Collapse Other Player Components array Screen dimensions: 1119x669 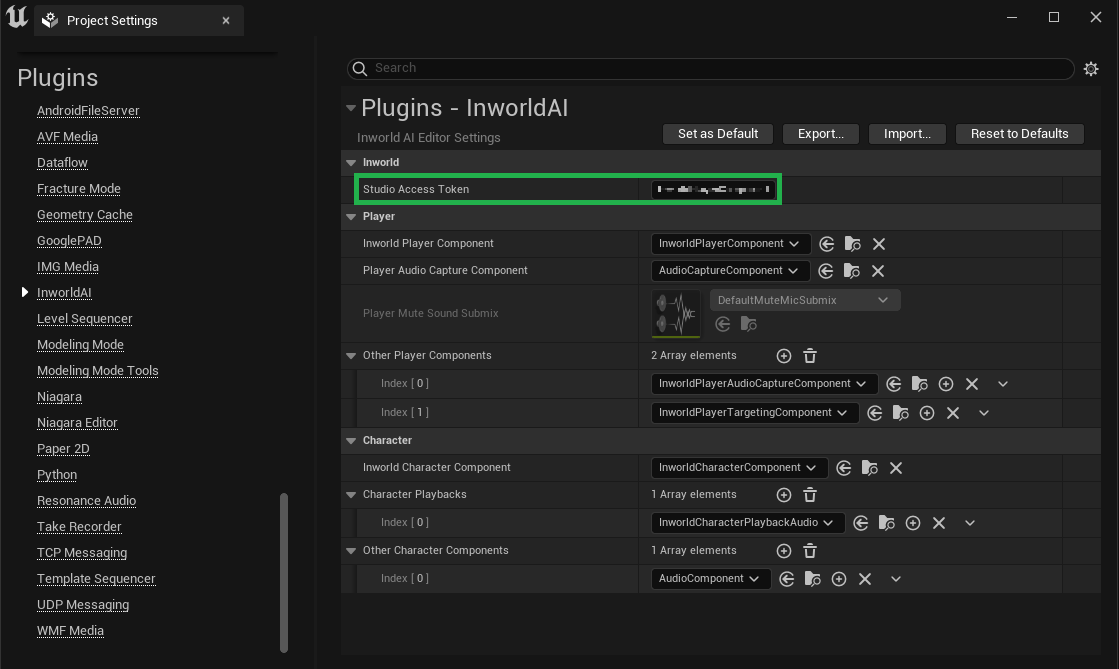pyautogui.click(x=351, y=356)
